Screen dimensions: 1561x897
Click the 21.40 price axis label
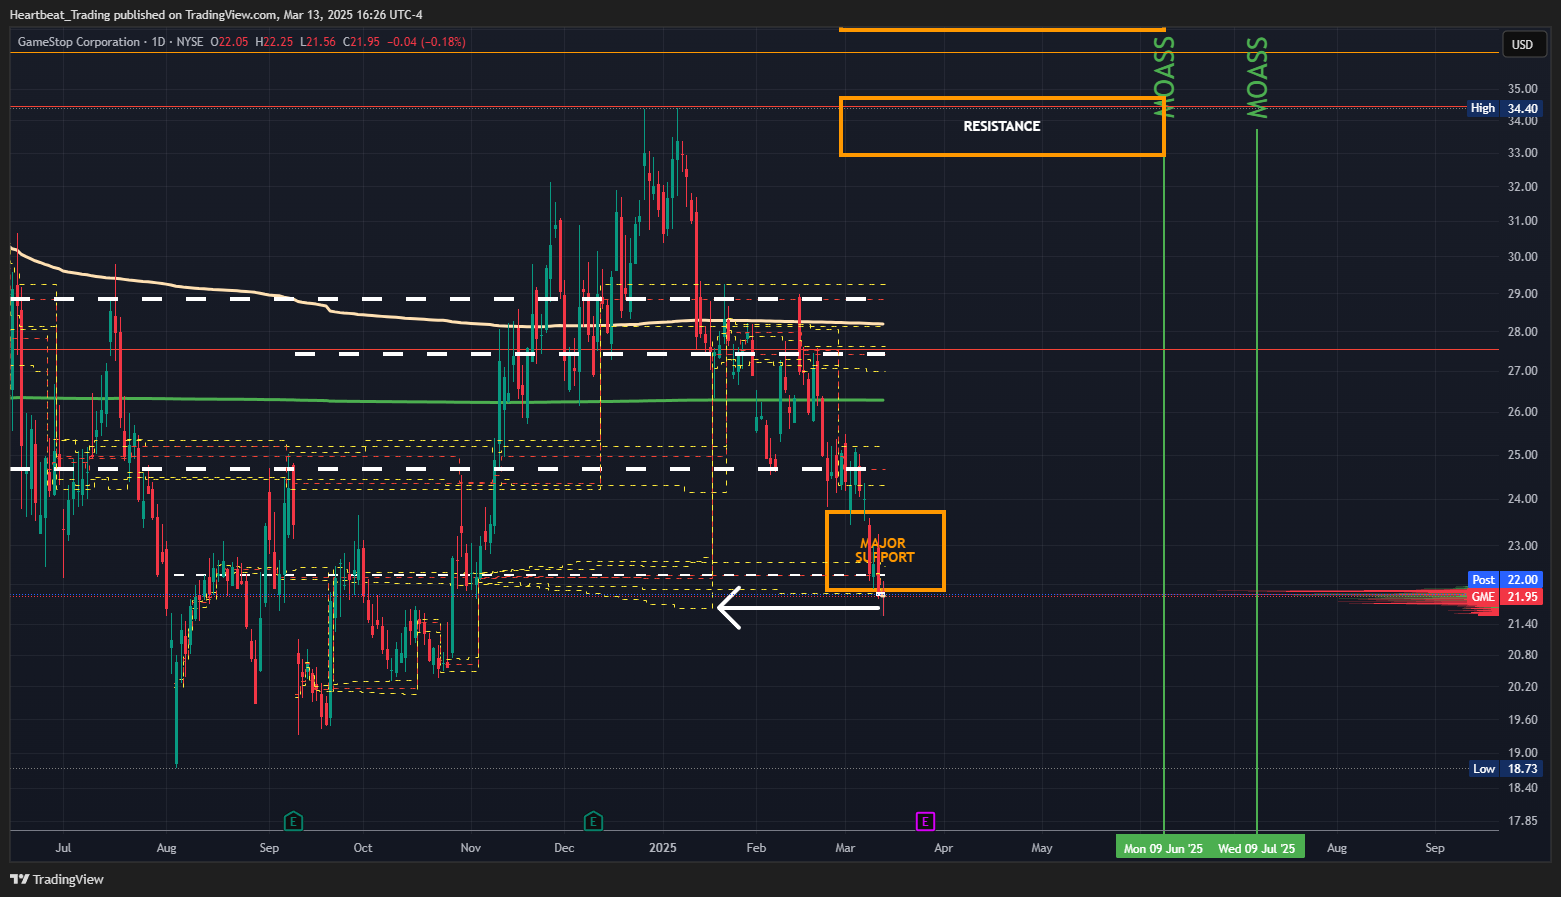tap(1523, 624)
